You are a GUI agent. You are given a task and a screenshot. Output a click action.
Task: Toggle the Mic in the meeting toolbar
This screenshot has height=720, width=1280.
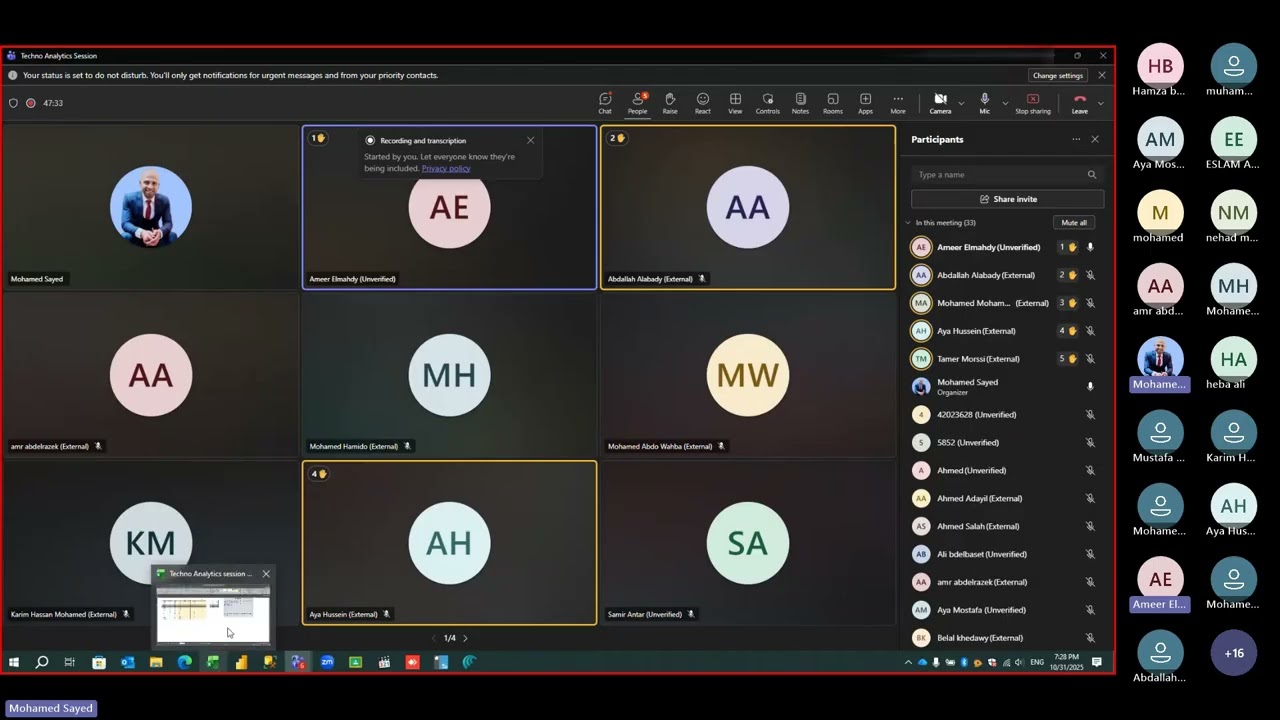(x=985, y=103)
